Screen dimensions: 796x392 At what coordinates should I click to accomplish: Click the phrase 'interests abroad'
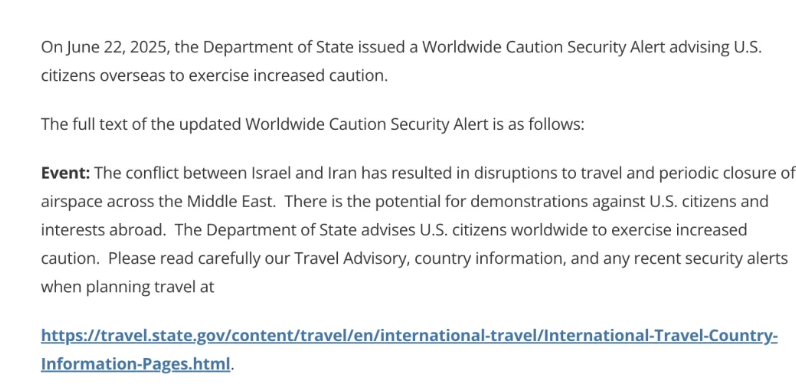[x=101, y=231]
